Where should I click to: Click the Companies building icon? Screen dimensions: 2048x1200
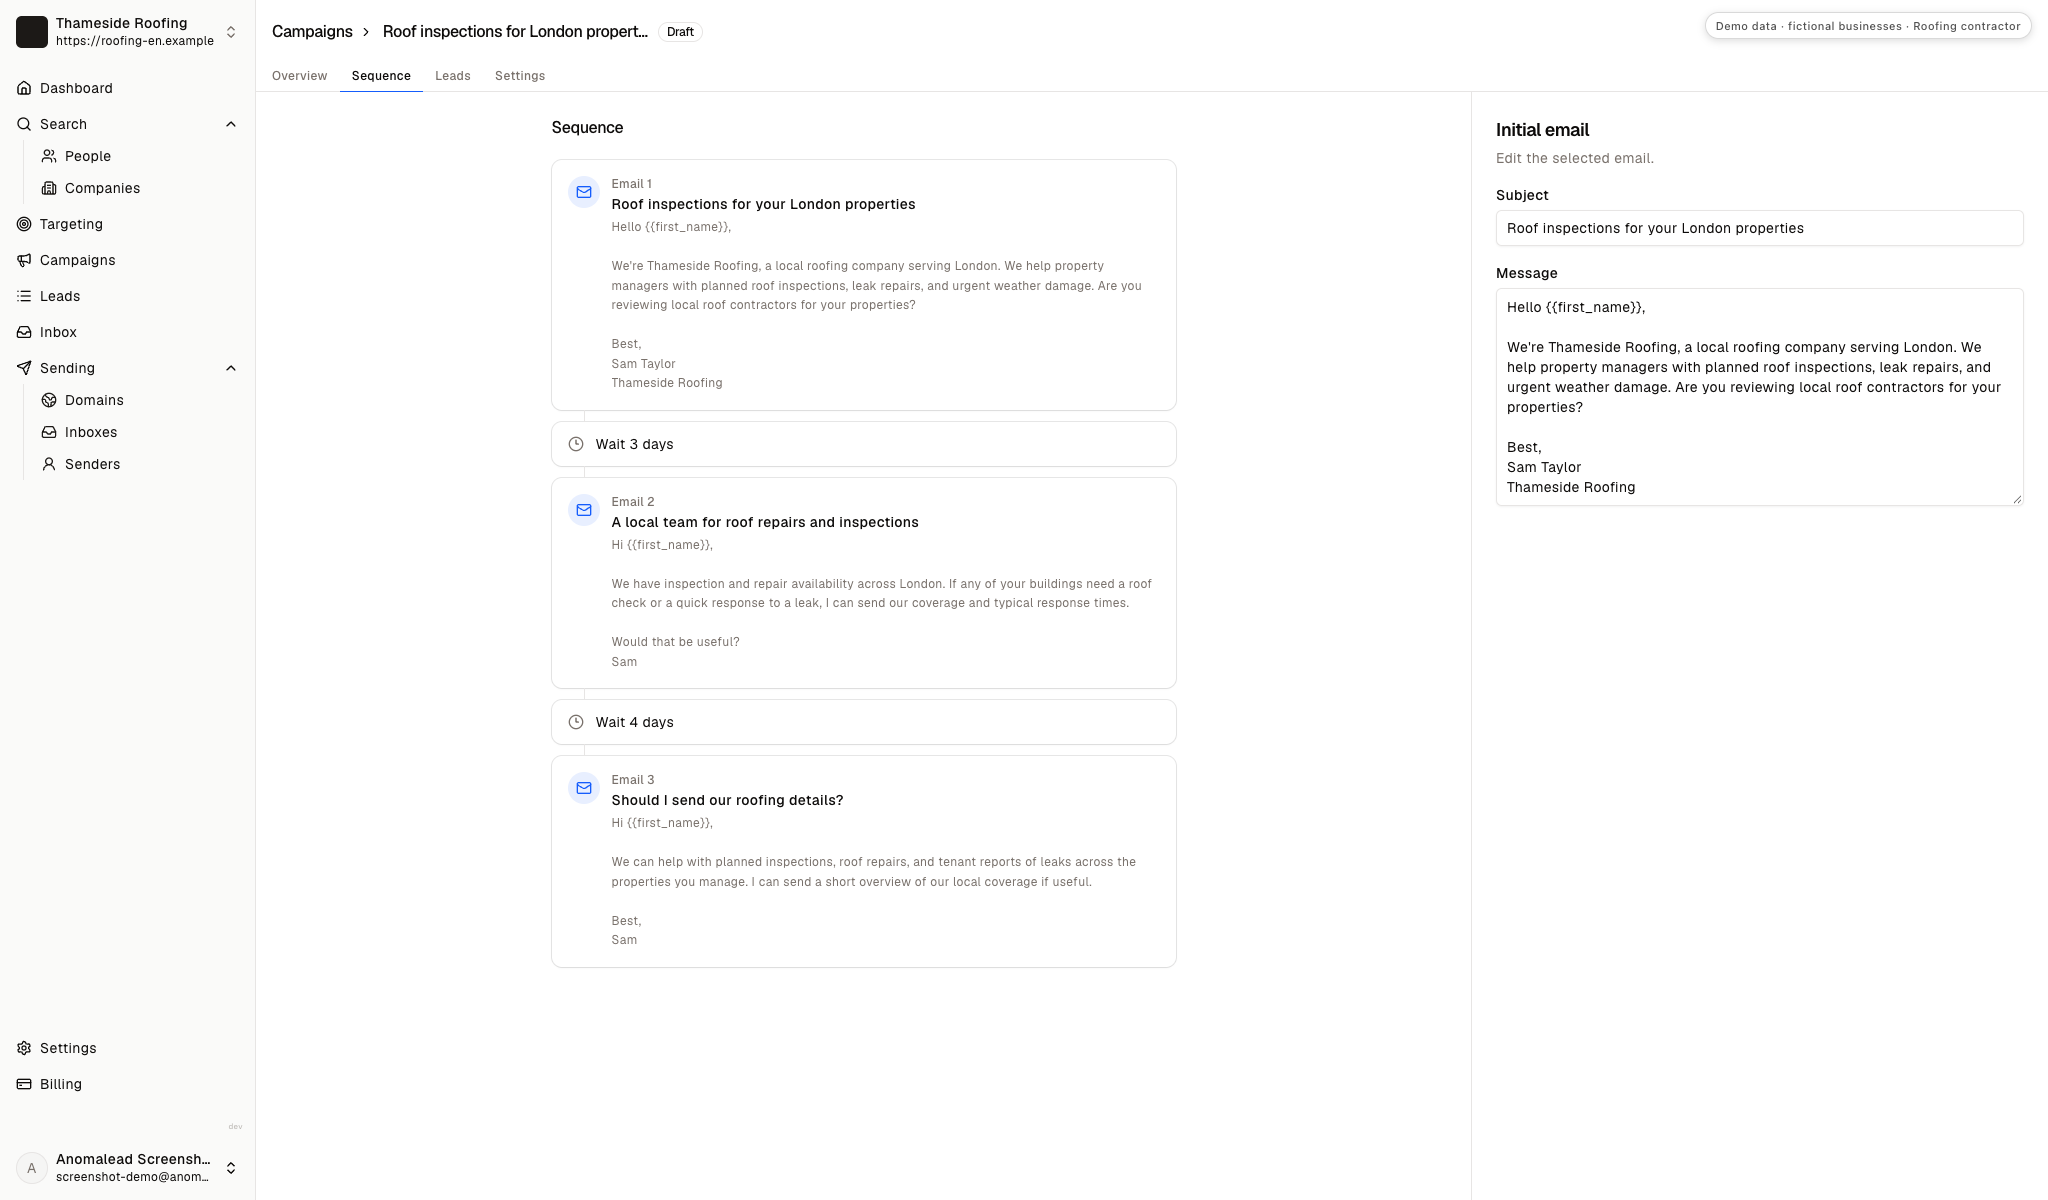[49, 188]
